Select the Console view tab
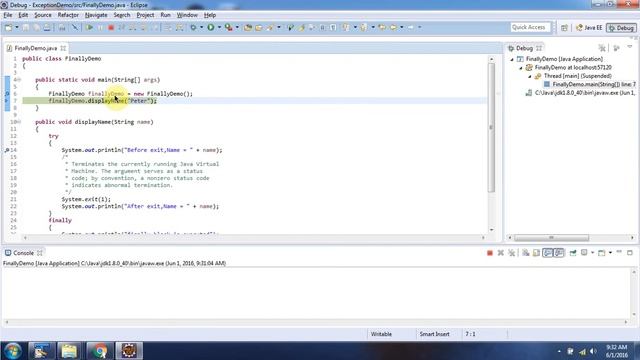The image size is (640, 360). coord(23,253)
